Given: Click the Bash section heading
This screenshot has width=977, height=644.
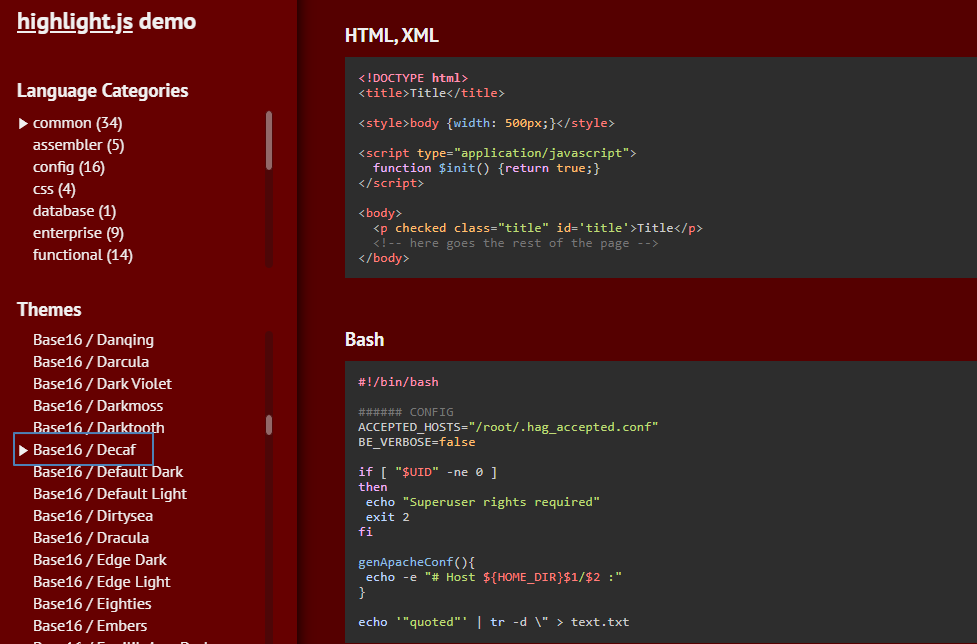Looking at the screenshot, I should 365,339.
